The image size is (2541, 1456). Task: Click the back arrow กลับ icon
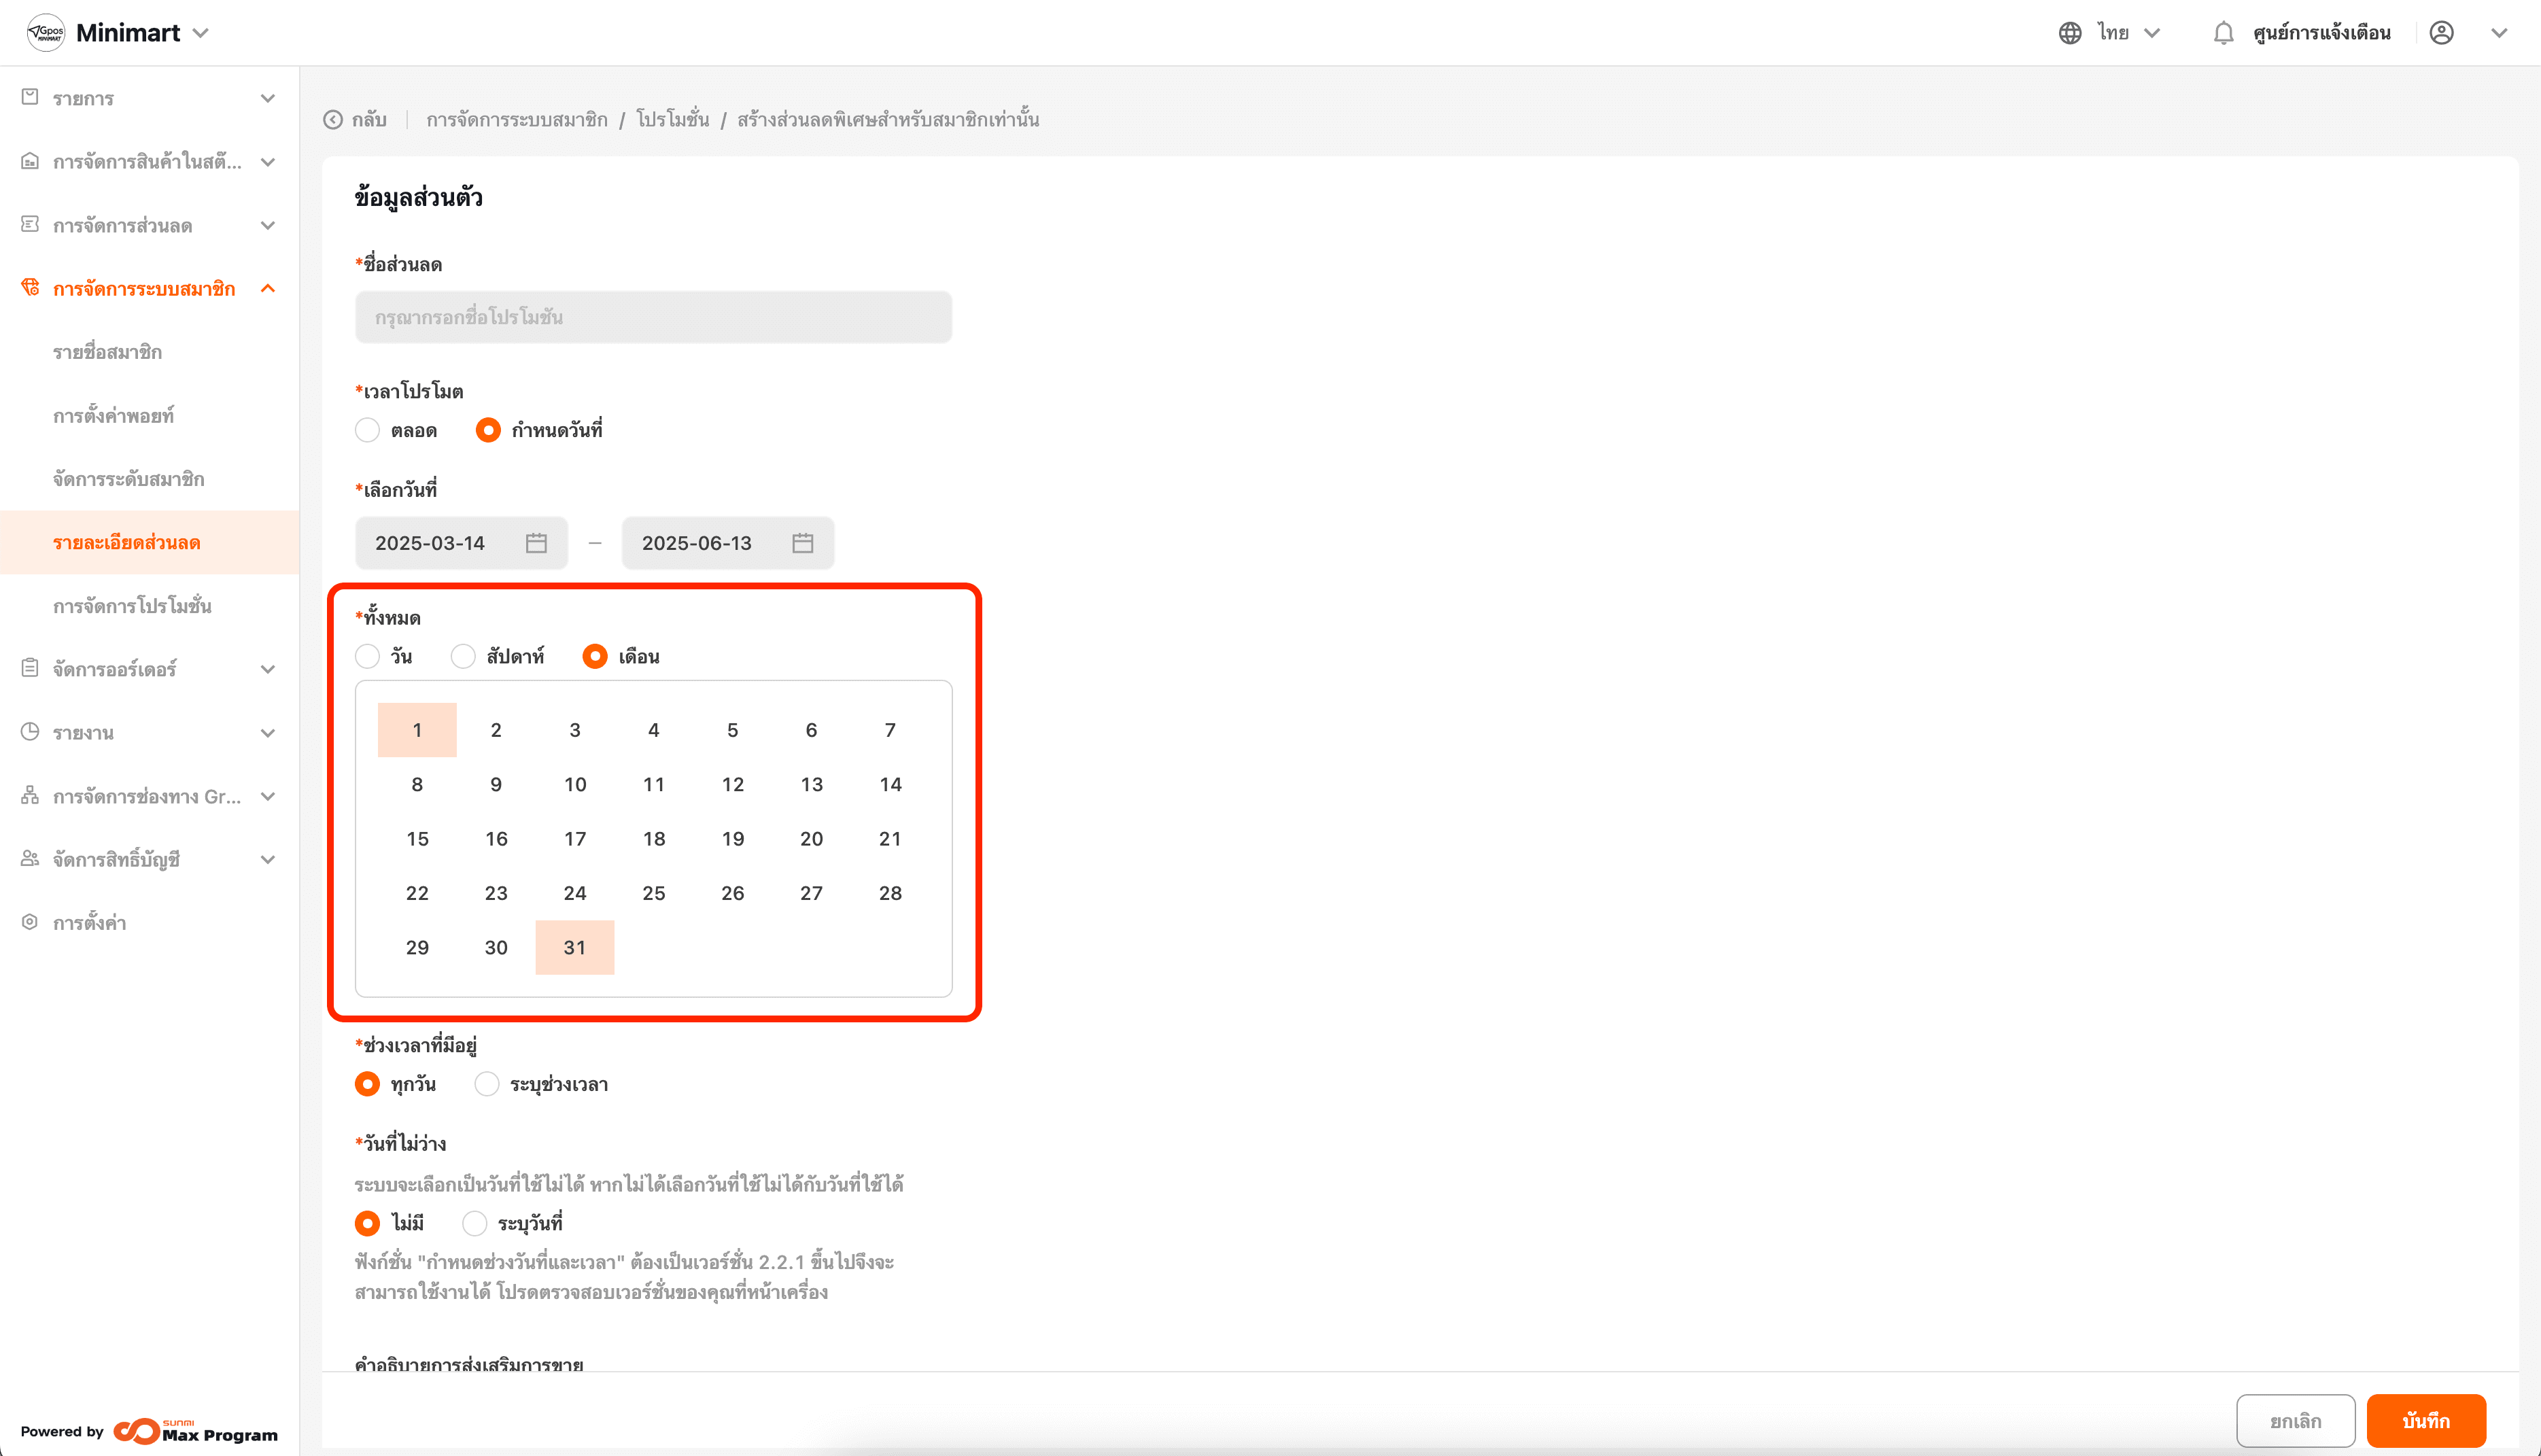(x=333, y=120)
